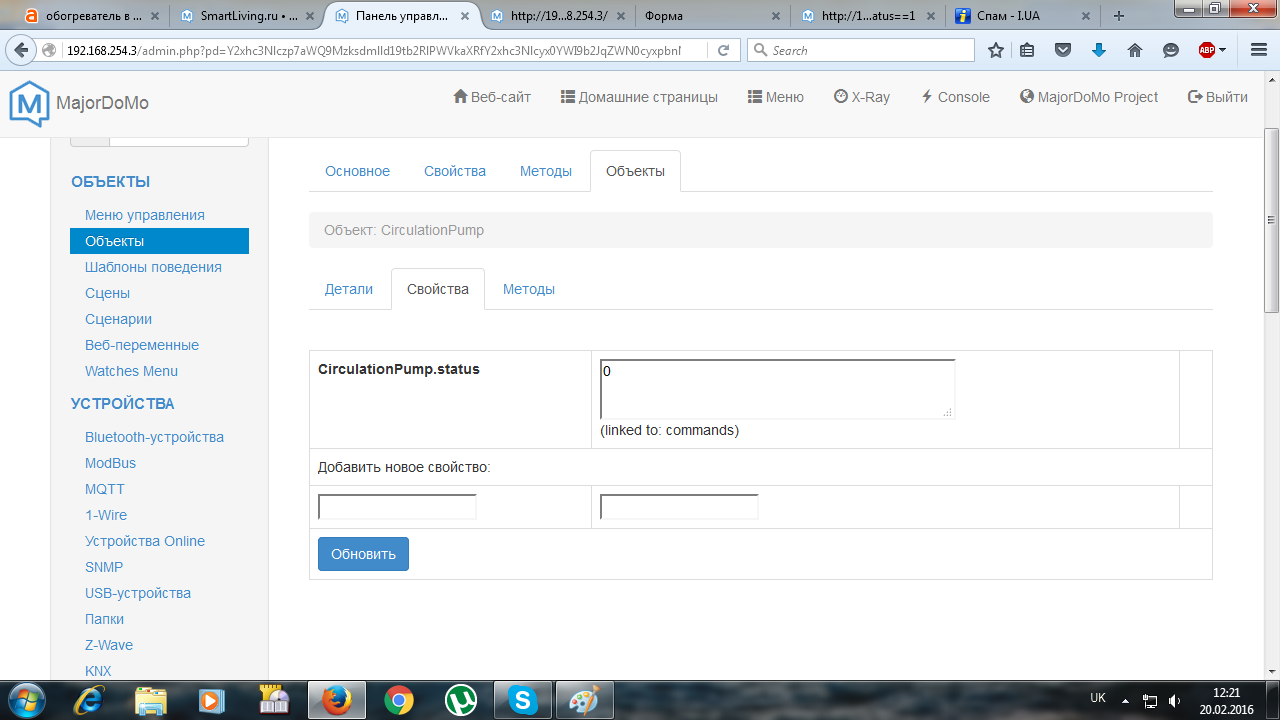The width and height of the screenshot is (1280, 720).
Task: Open the object's Методы tab
Action: pyautogui.click(x=529, y=289)
